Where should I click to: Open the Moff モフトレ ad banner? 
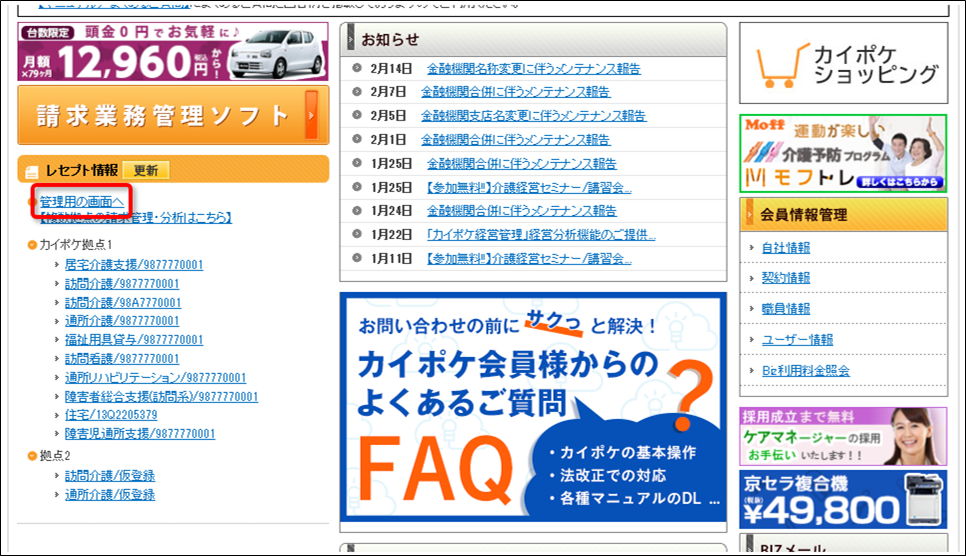(x=843, y=153)
